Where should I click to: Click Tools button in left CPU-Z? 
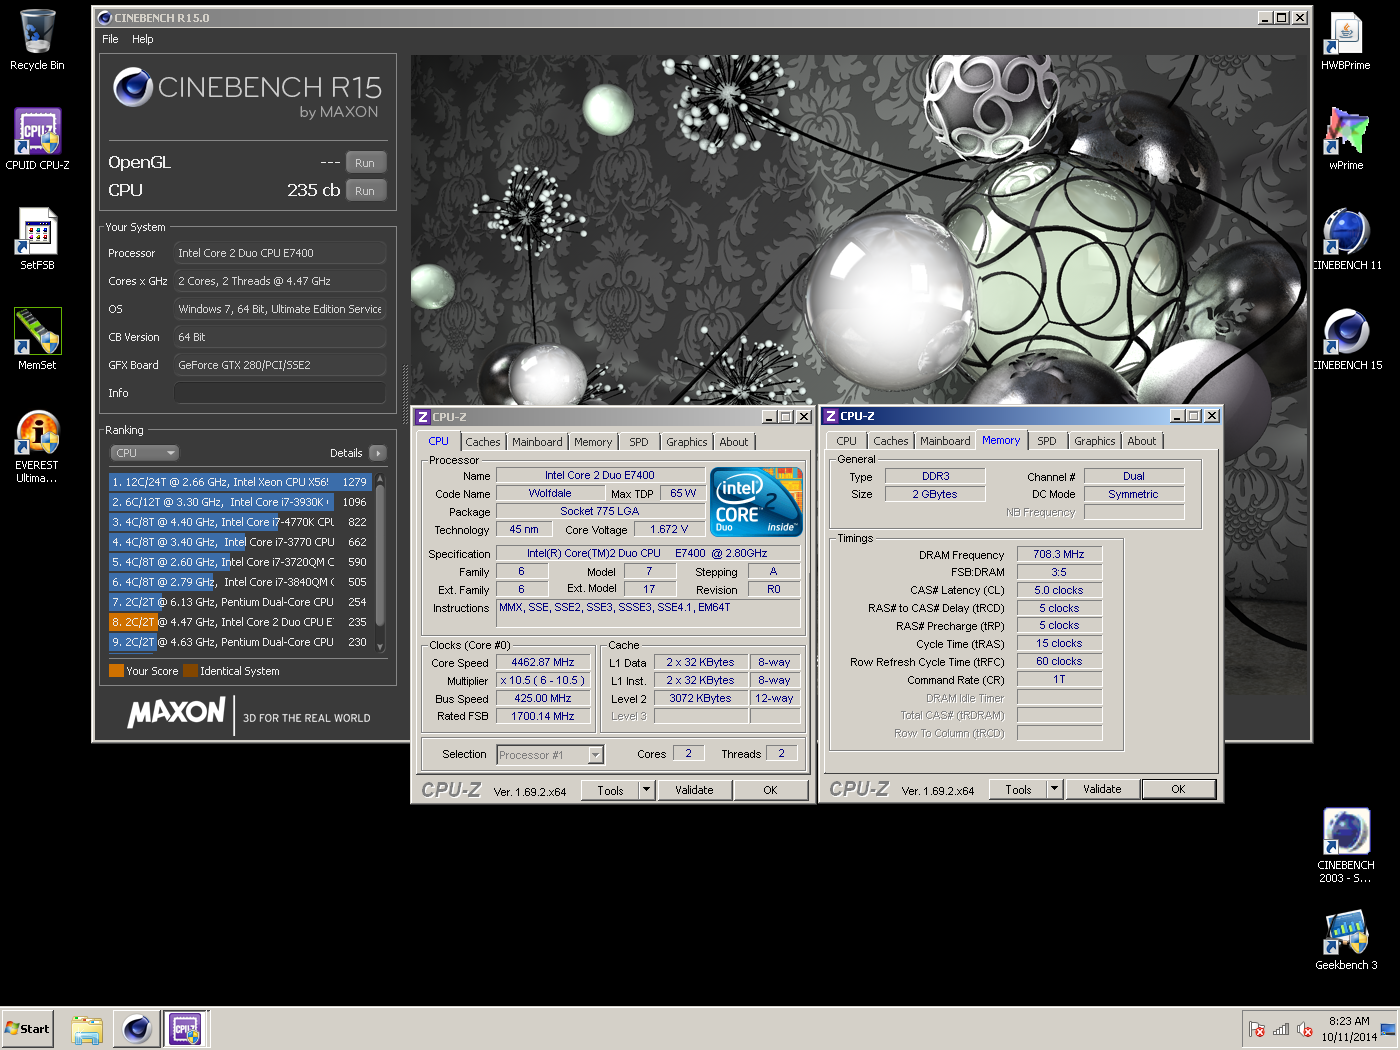[610, 790]
